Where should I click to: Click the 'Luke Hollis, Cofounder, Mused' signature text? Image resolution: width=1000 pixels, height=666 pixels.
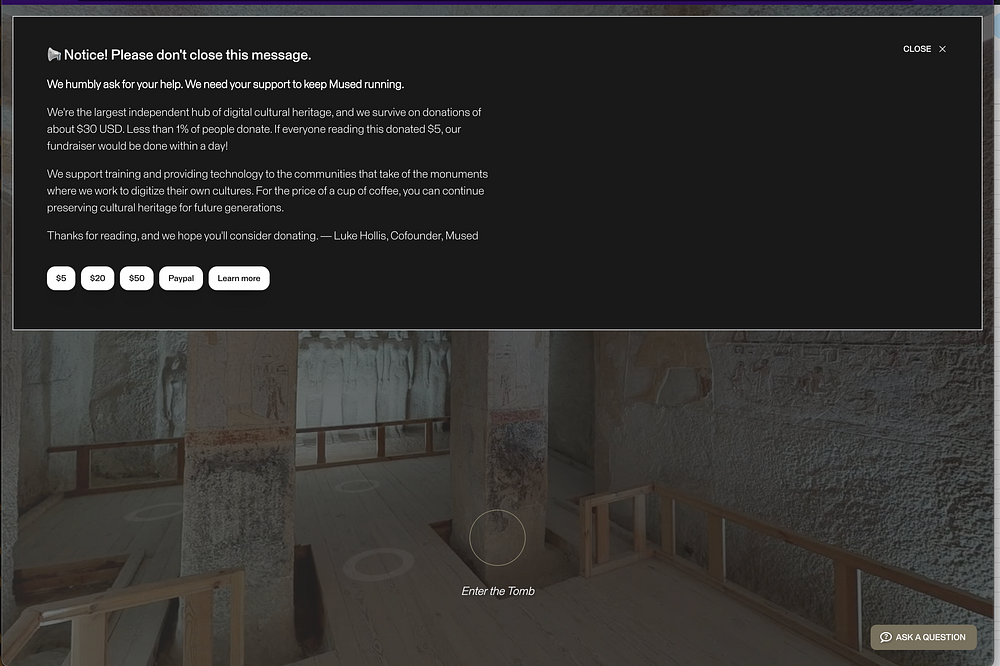[406, 235]
